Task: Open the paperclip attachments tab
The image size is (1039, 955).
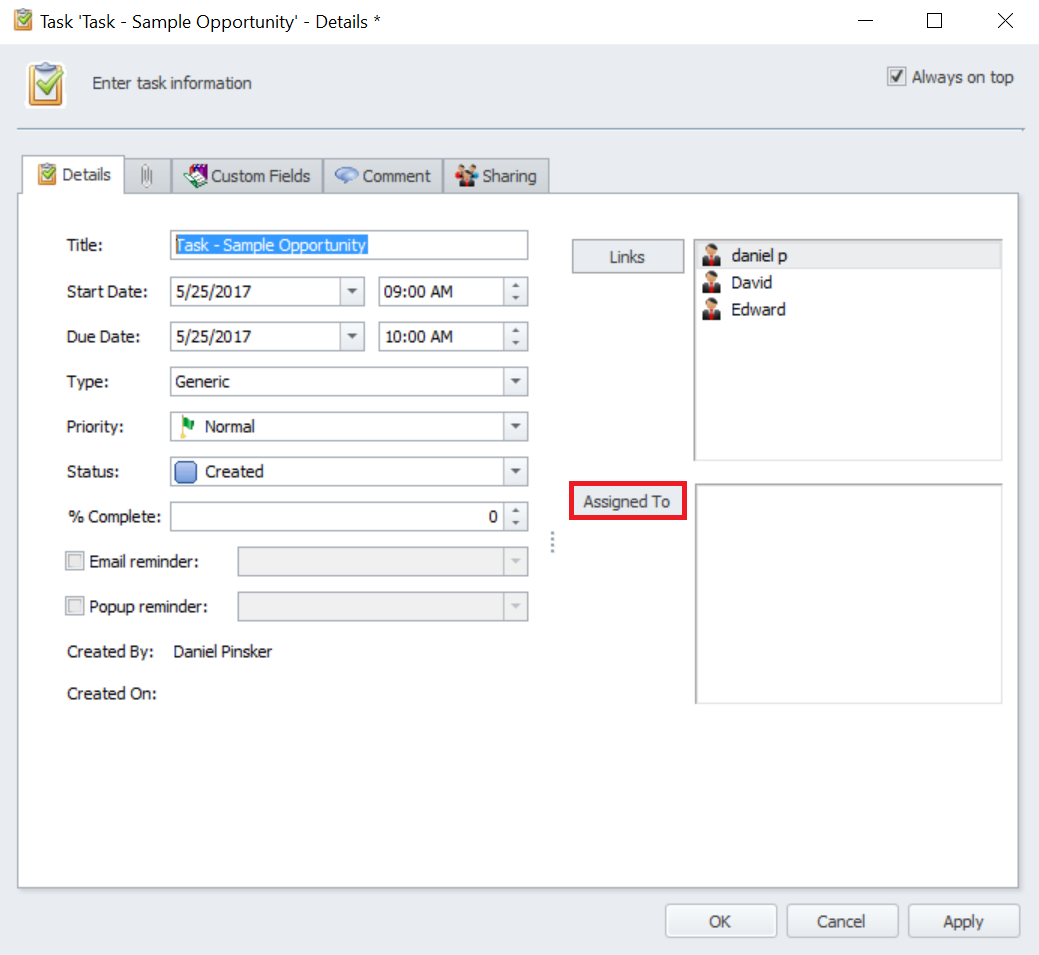Action: coord(147,176)
